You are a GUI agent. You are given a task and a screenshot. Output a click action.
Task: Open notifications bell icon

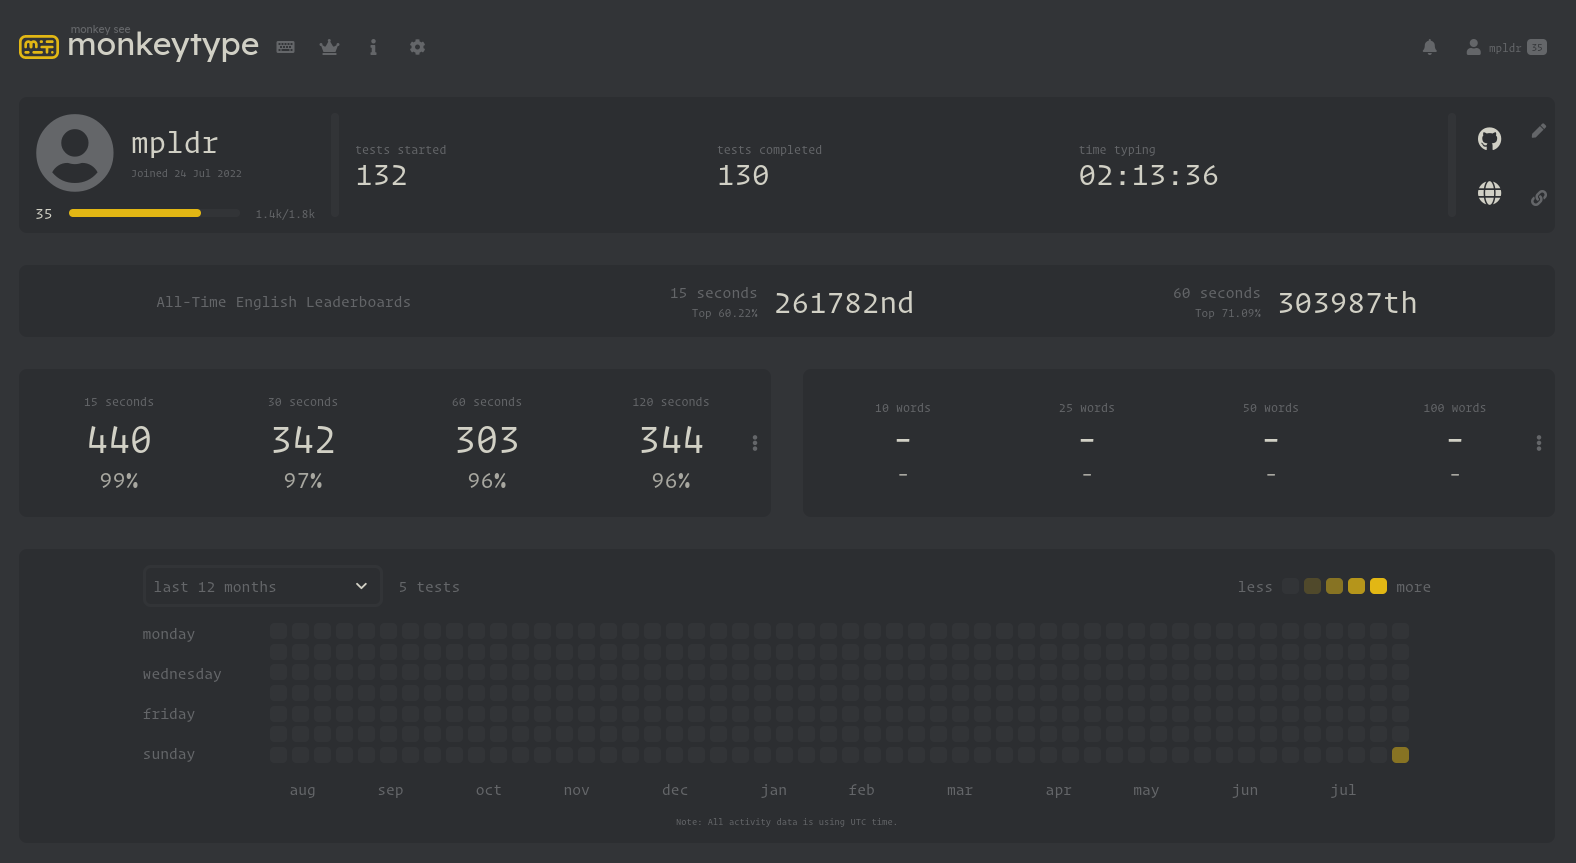1429,47
